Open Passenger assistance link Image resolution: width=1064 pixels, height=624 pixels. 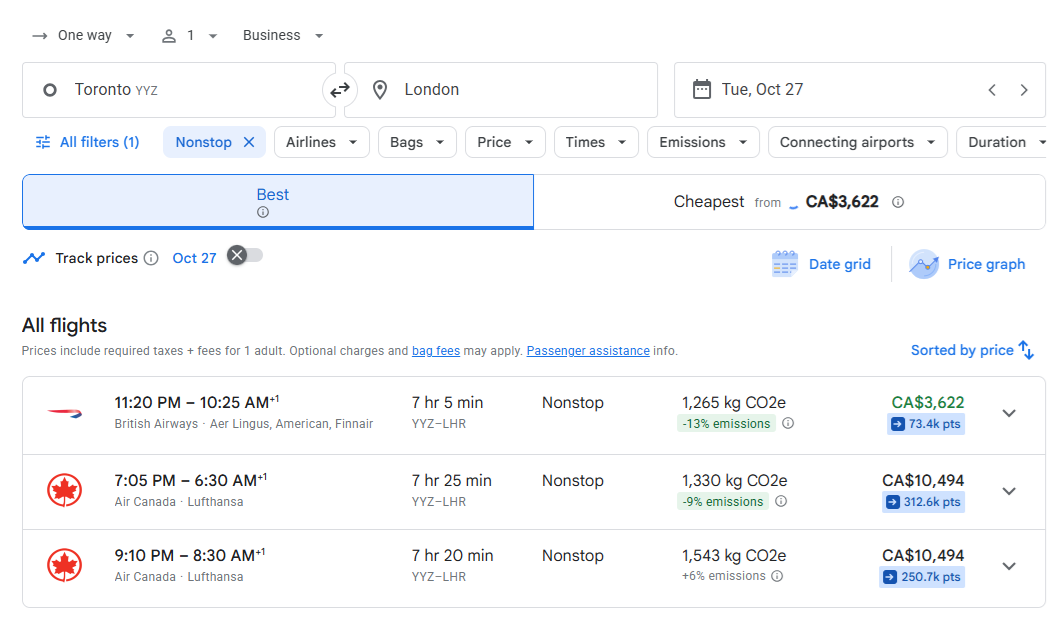pyautogui.click(x=588, y=351)
